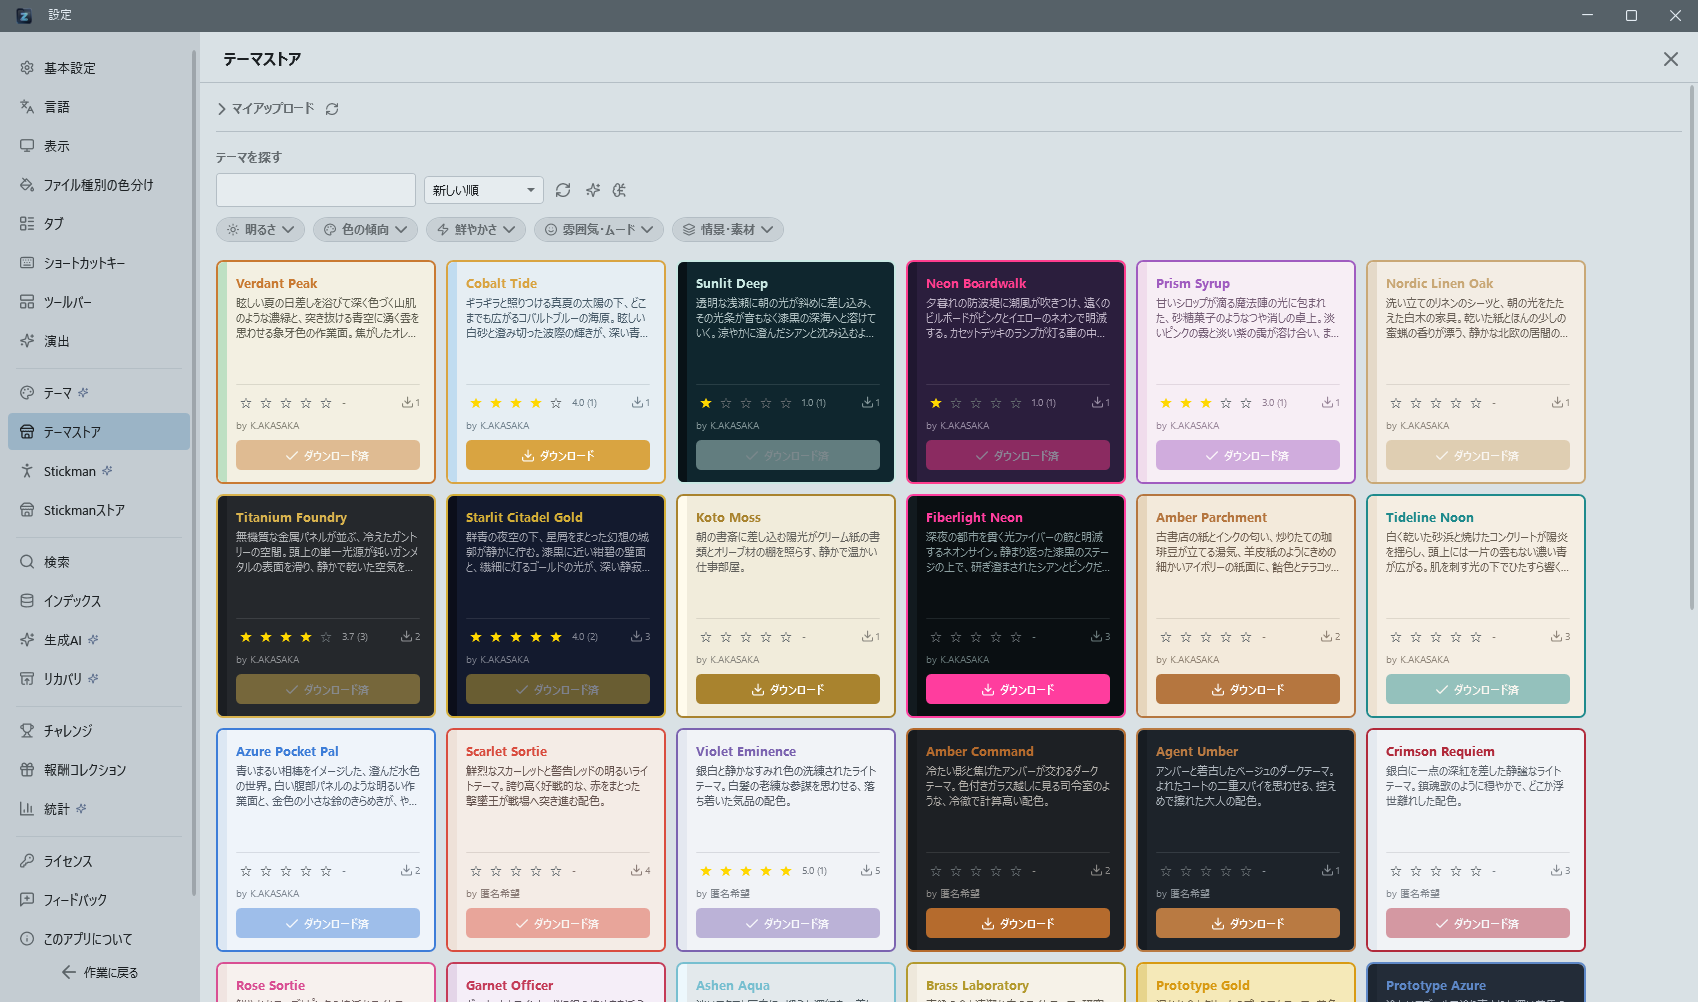Download the Koto Moss theme

[788, 689]
